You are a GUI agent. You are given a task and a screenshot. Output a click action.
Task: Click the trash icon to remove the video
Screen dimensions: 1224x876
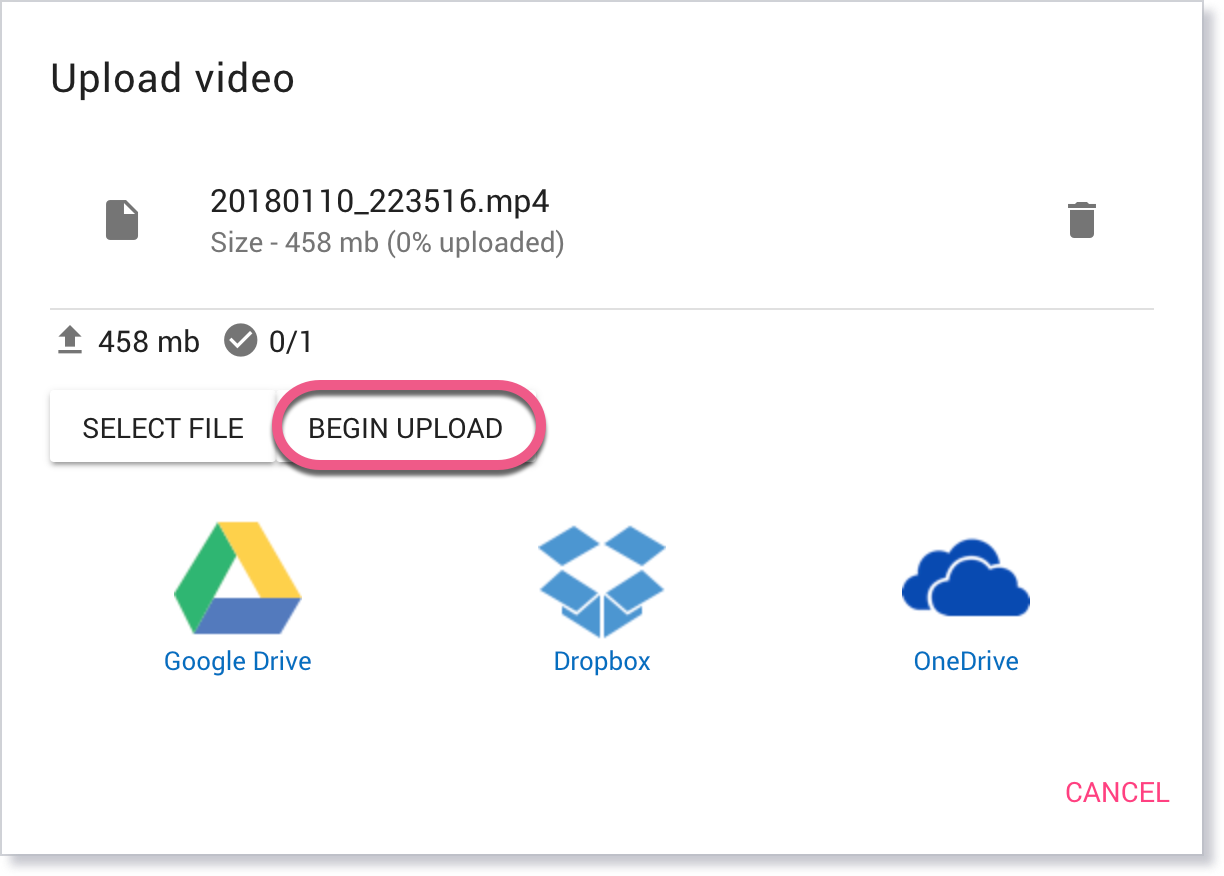click(x=1081, y=220)
